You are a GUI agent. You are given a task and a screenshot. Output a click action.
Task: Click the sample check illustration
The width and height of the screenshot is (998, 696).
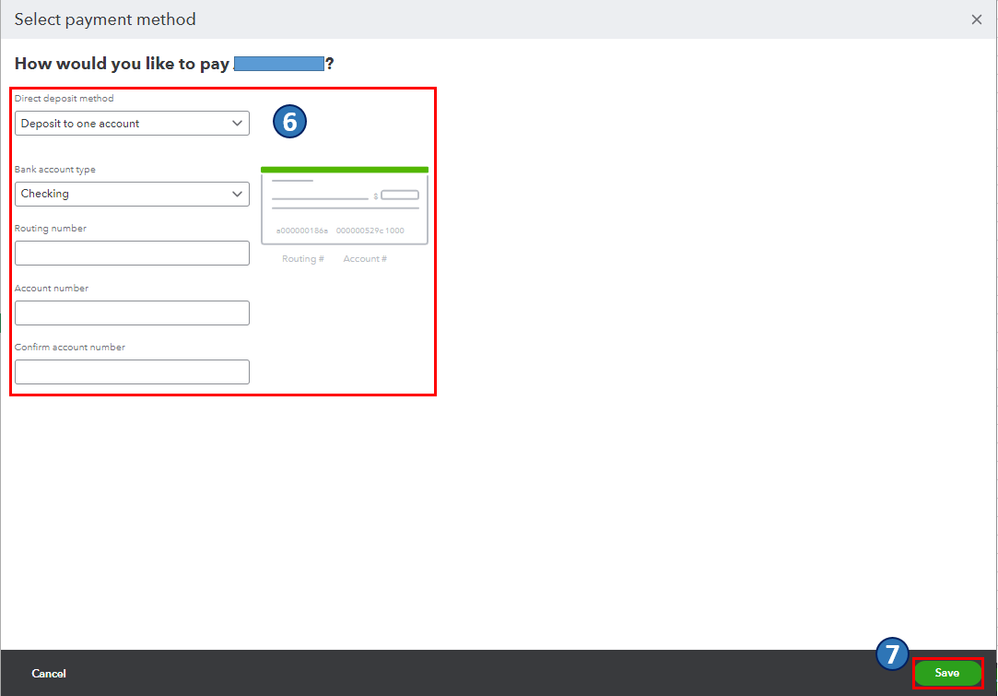click(344, 205)
